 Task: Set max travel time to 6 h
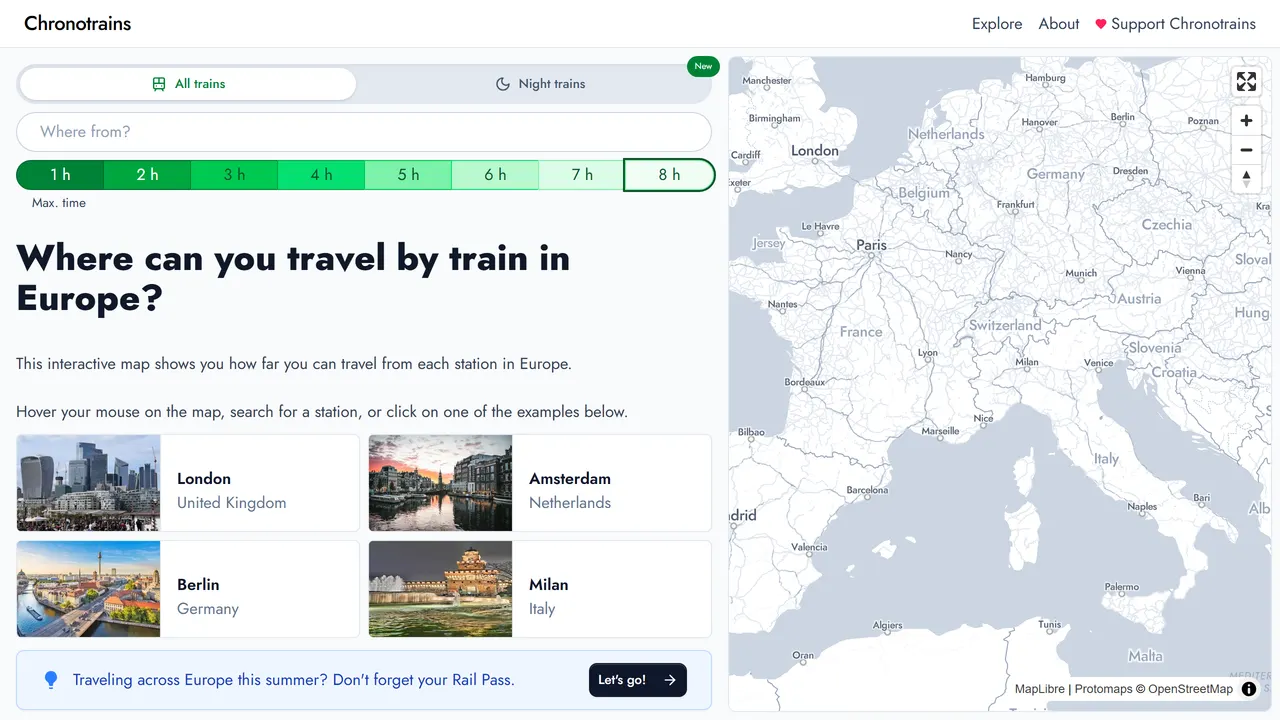pyautogui.click(x=495, y=175)
